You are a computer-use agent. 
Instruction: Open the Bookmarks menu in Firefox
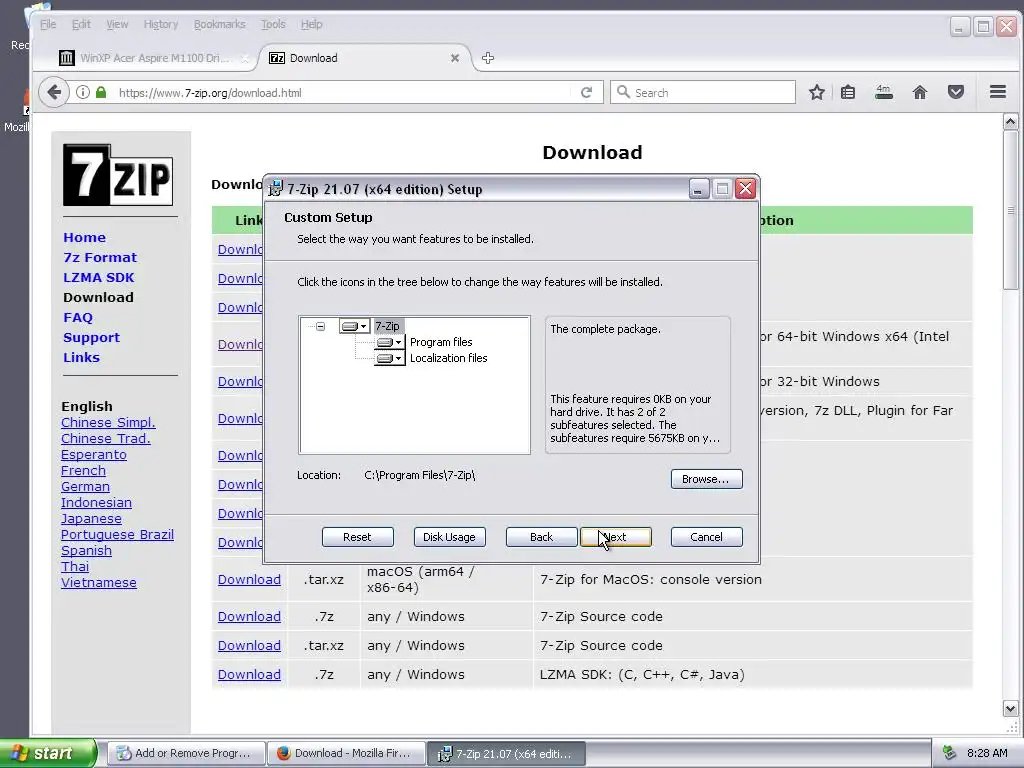219,24
